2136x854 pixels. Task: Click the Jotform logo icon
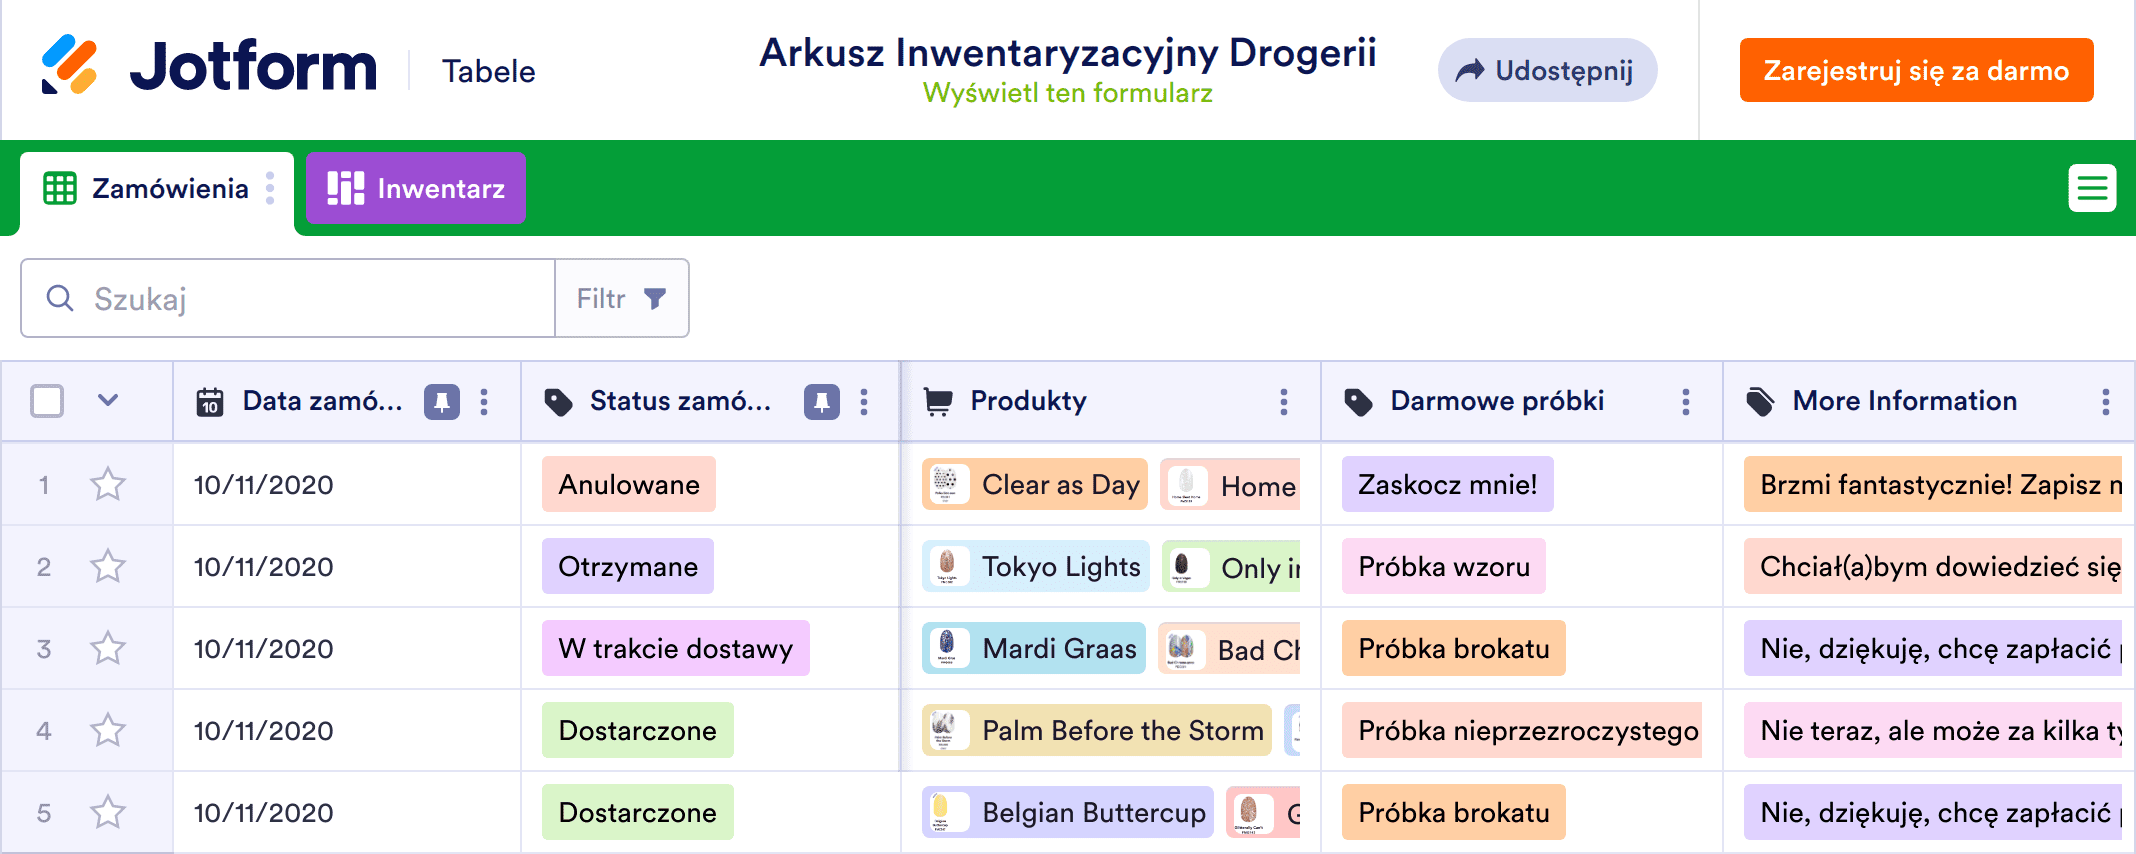69,66
